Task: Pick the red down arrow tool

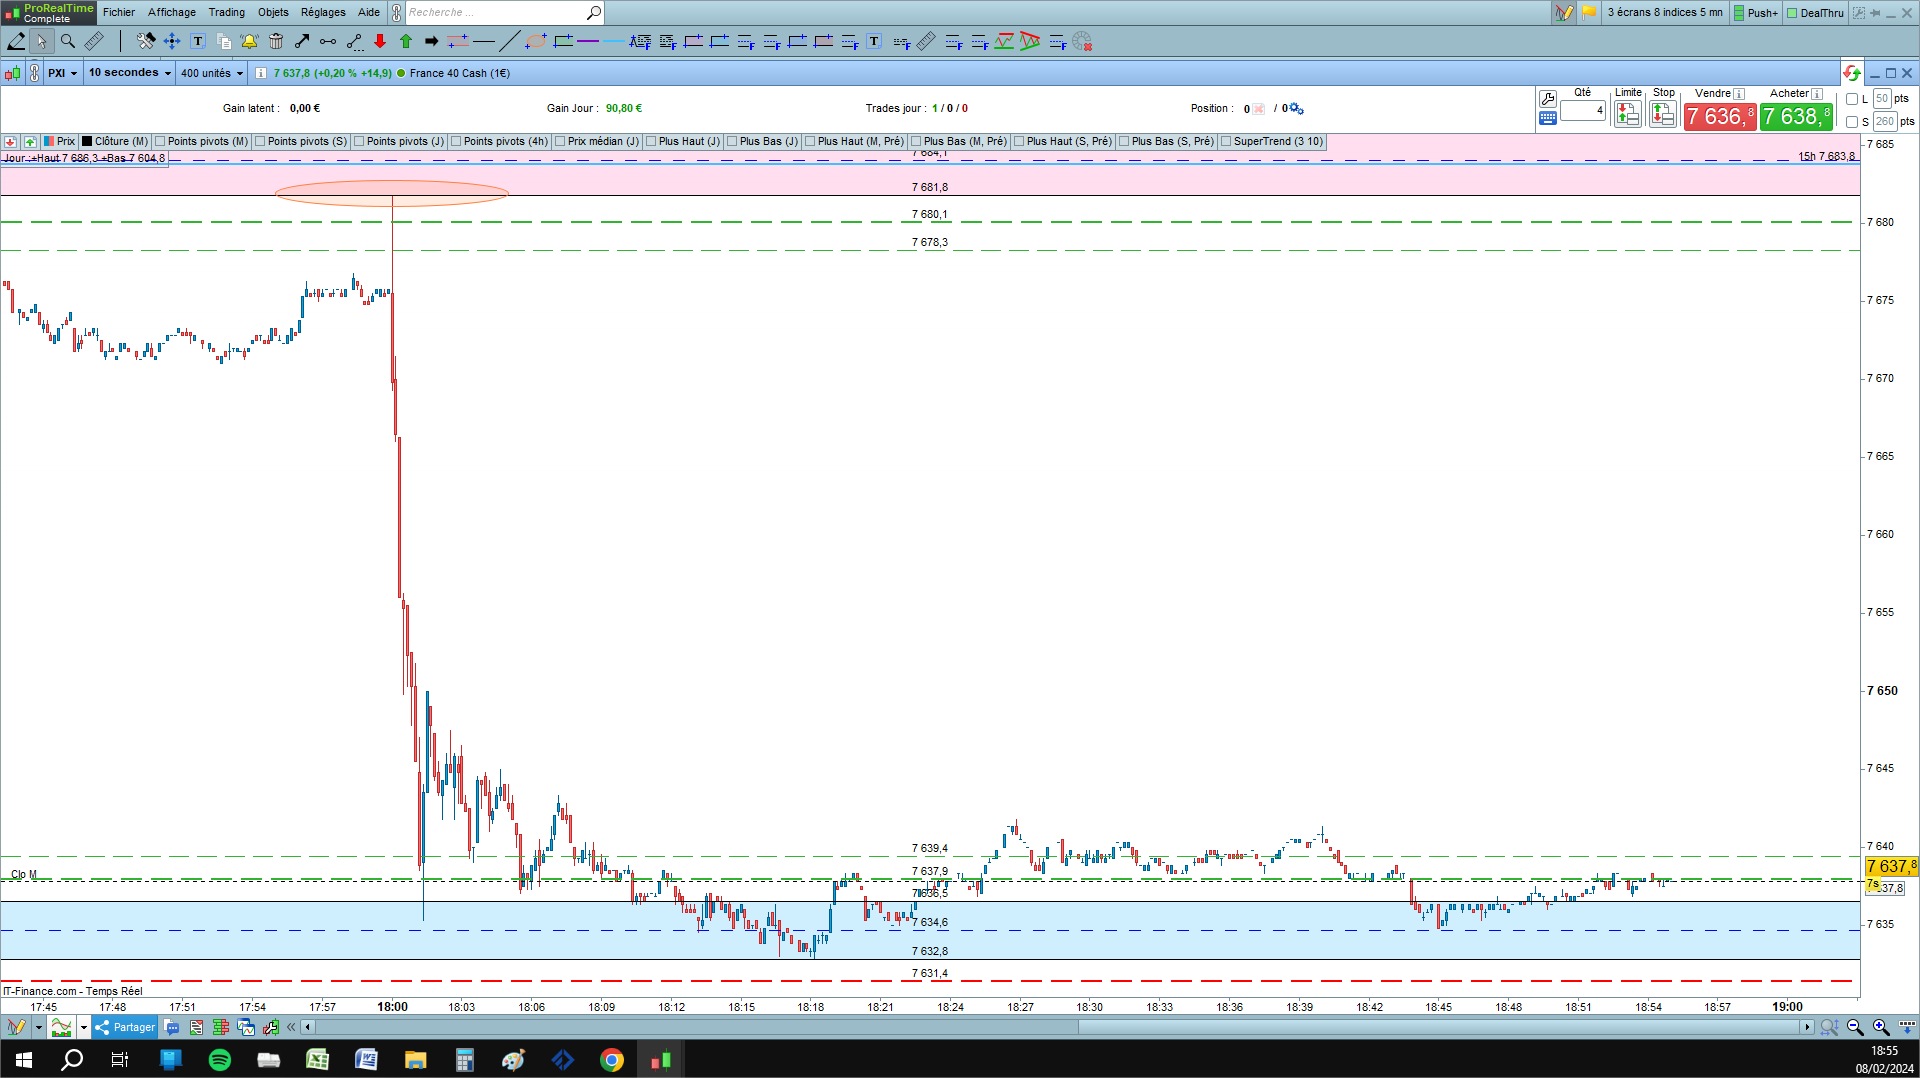Action: tap(380, 41)
